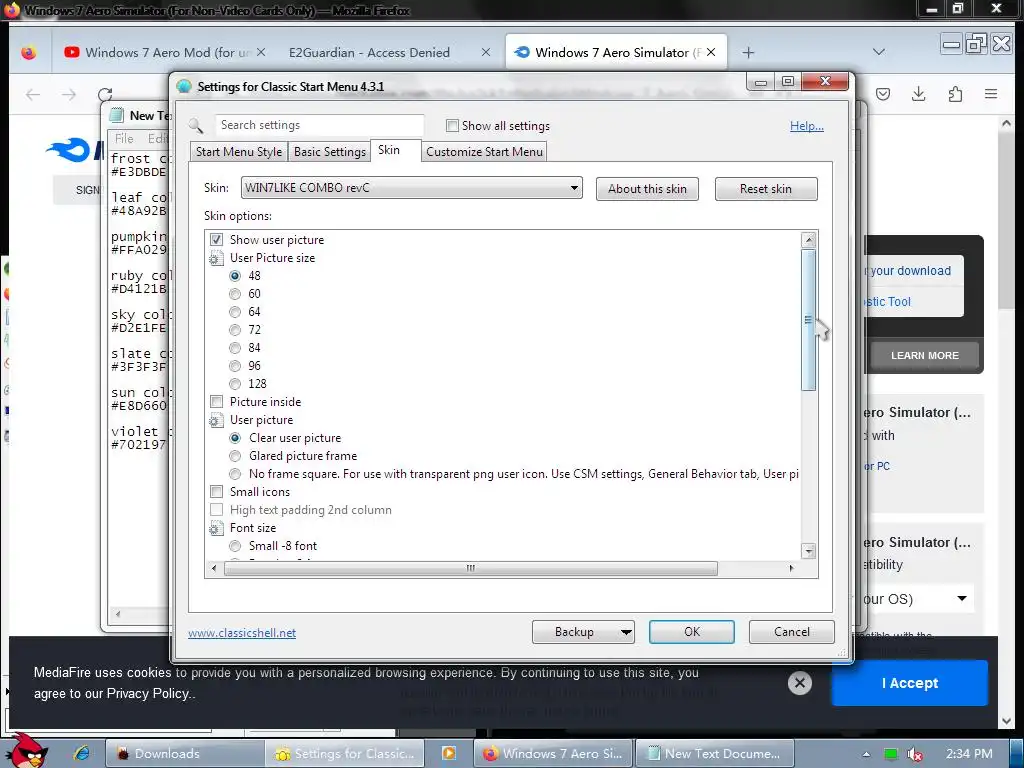The image size is (1024, 768).
Task: Click Firefox back arrow icon
Action: pyautogui.click(x=33, y=95)
